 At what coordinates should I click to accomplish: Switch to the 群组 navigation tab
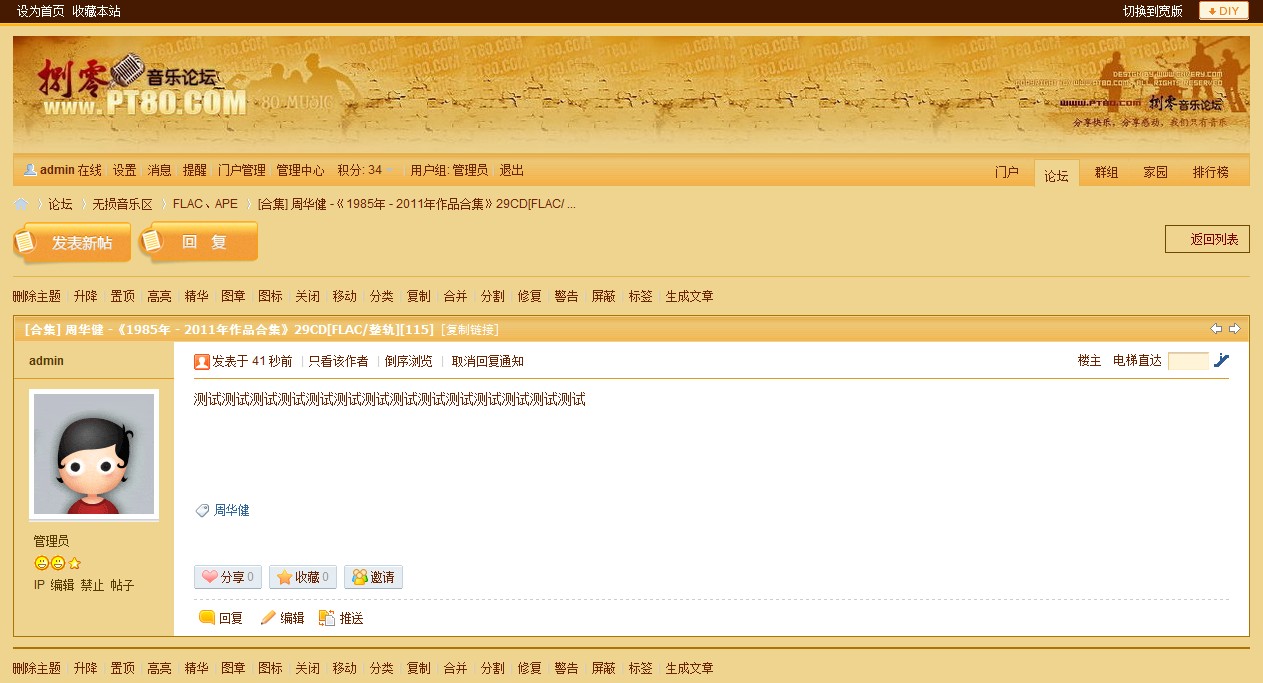click(x=1106, y=172)
